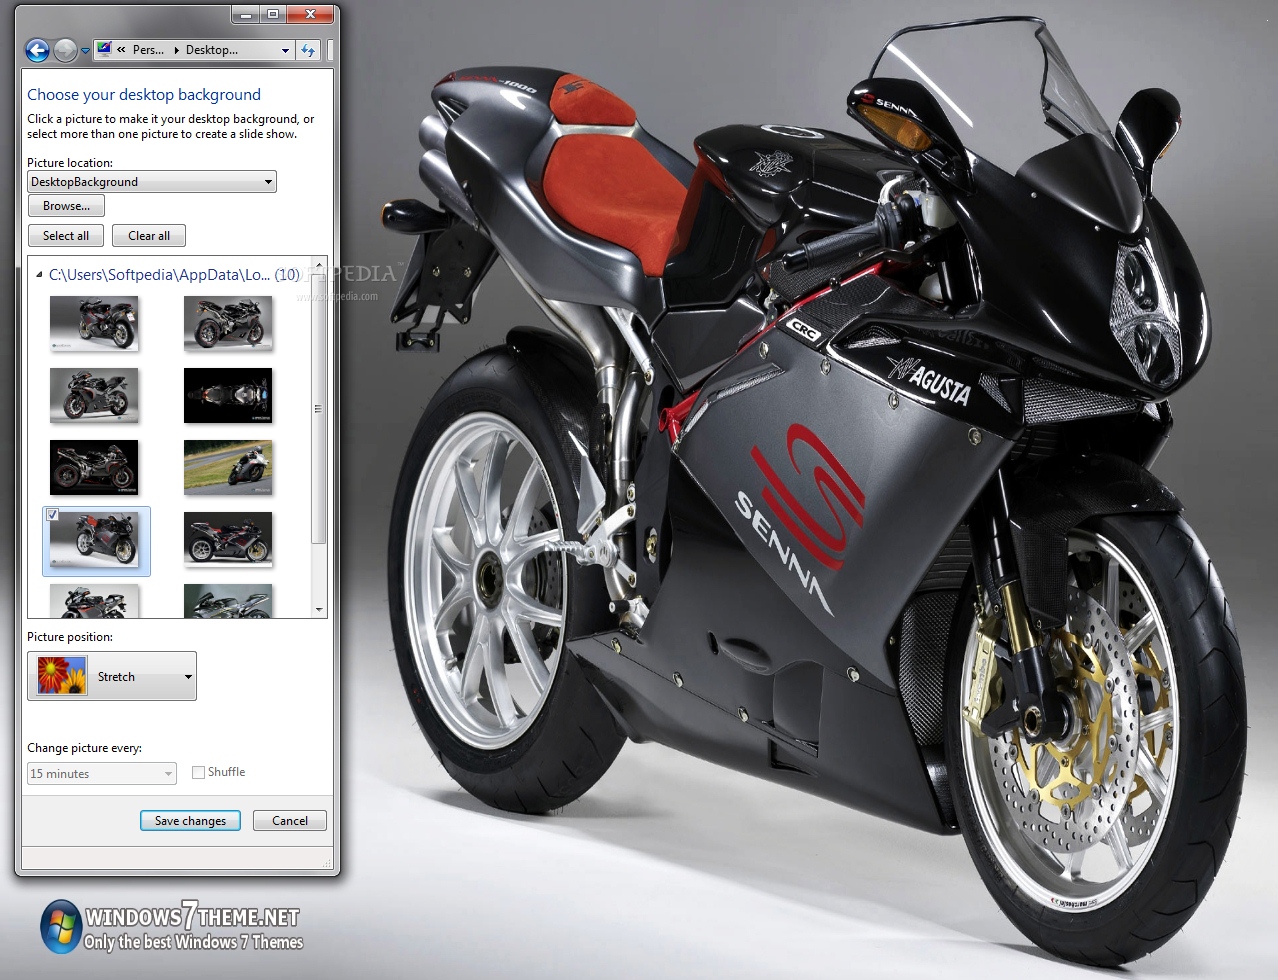
Task: Click the greyed-out Forward arrow button
Action: pyautogui.click(x=65, y=50)
